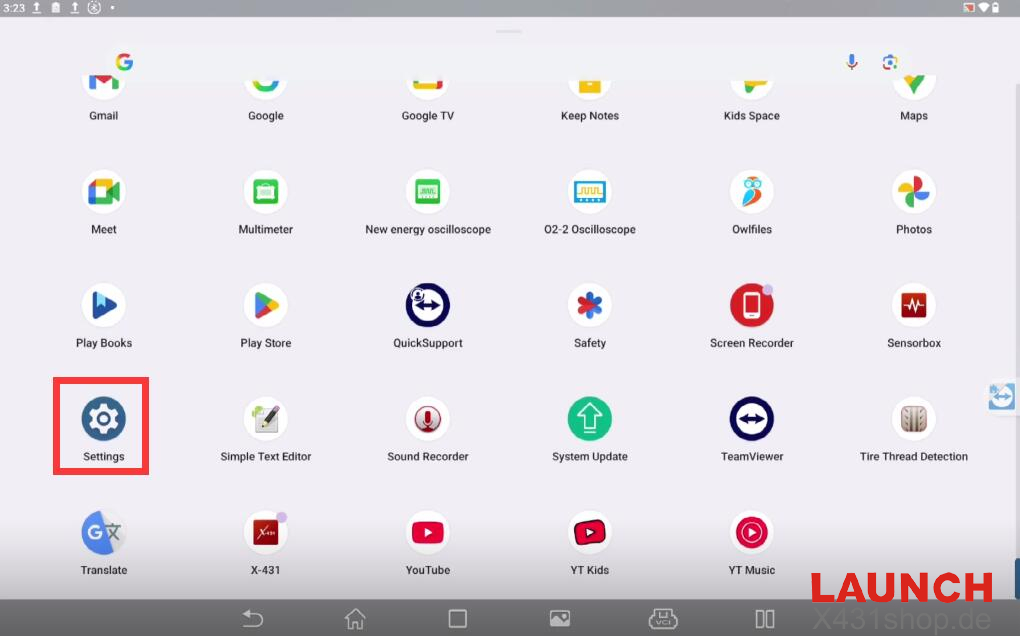
Task: Open New energy oscilloscope app
Action: click(x=427, y=192)
